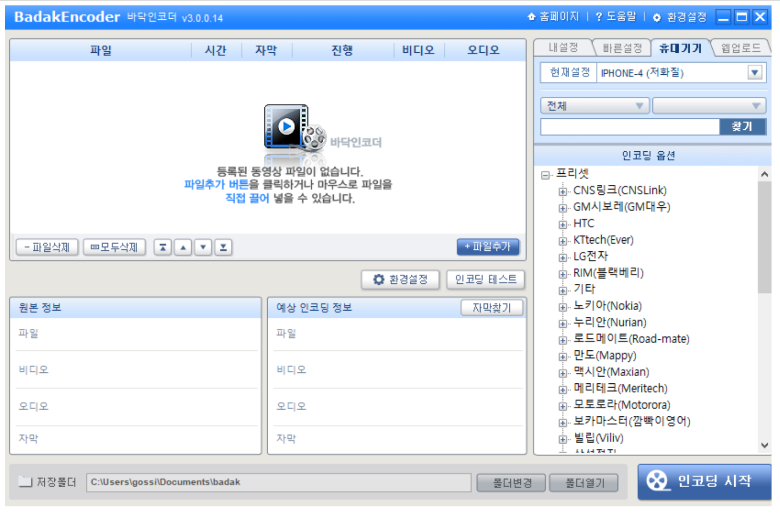Click the 원본 정보 panel header
The width and height of the screenshot is (780, 513).
point(135,308)
